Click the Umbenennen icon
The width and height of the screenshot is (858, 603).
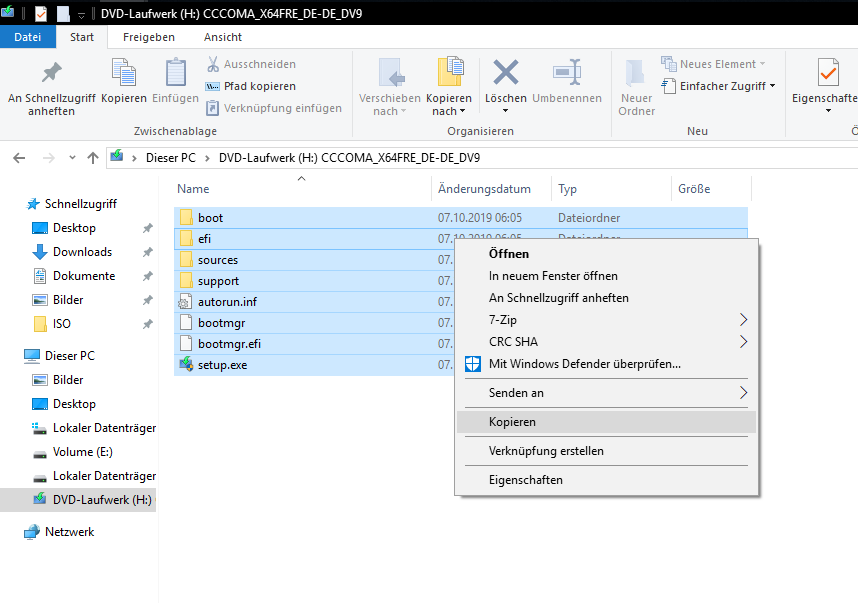point(567,72)
